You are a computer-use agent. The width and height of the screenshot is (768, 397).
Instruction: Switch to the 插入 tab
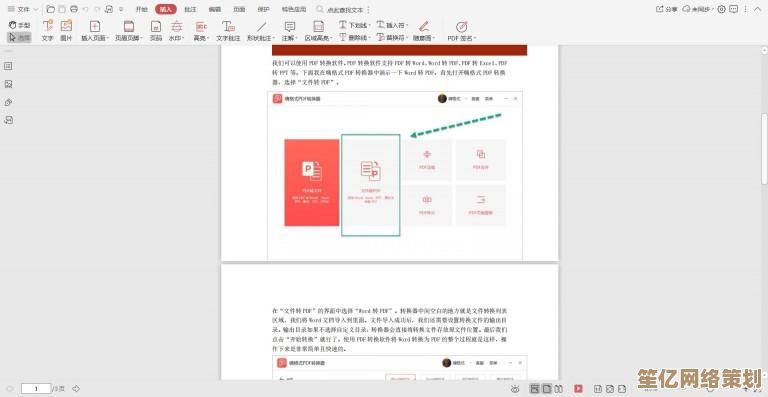(166, 9)
